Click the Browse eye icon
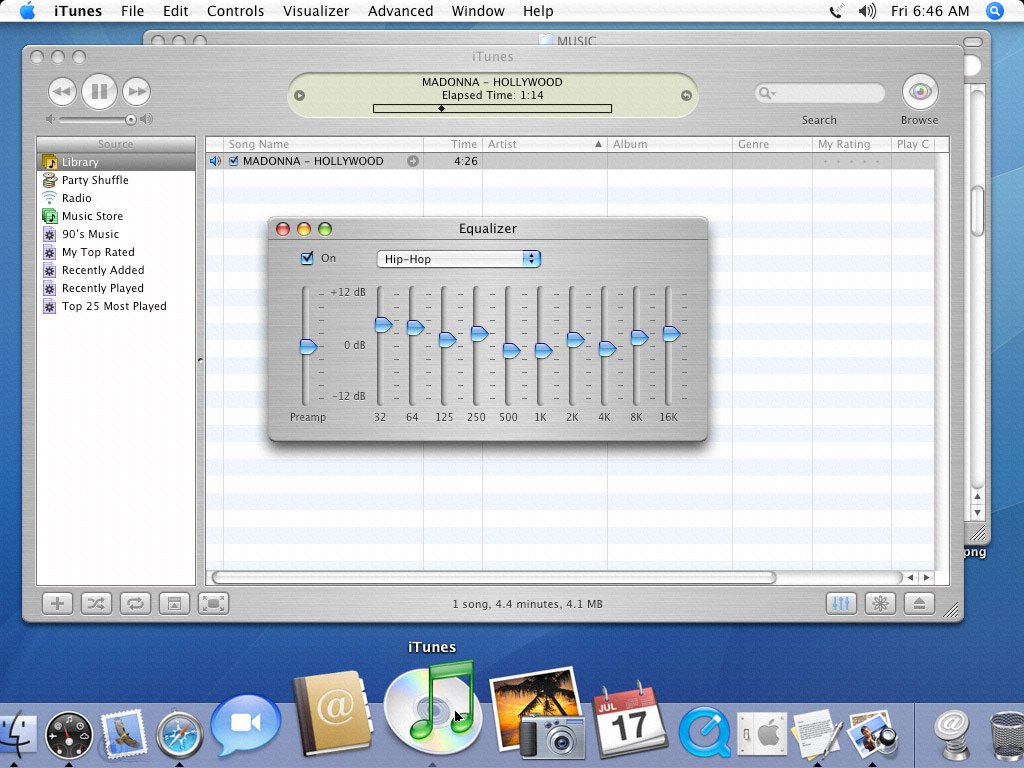This screenshot has height=768, width=1024. (x=919, y=92)
